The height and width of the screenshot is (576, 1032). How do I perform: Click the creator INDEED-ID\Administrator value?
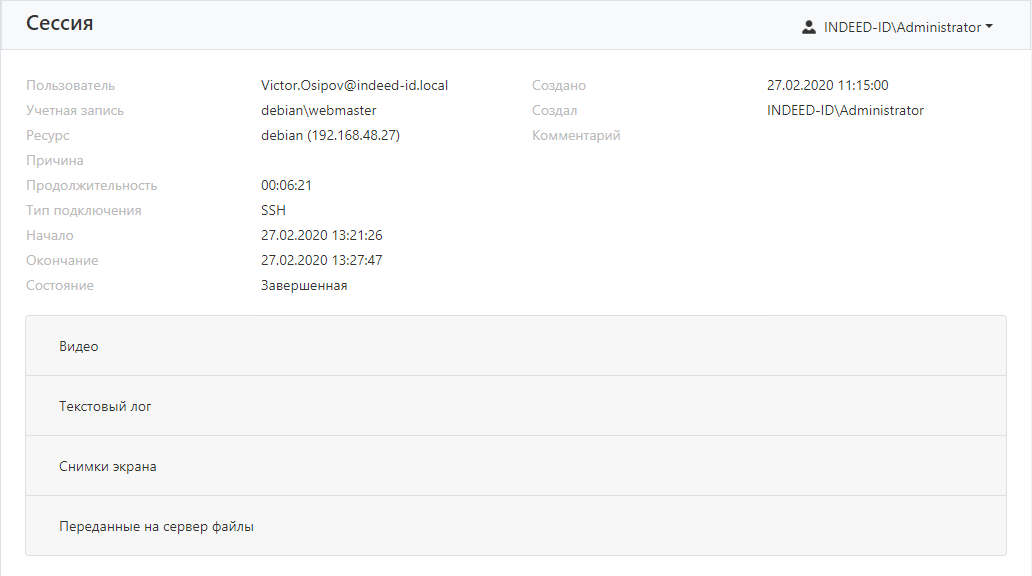845,111
